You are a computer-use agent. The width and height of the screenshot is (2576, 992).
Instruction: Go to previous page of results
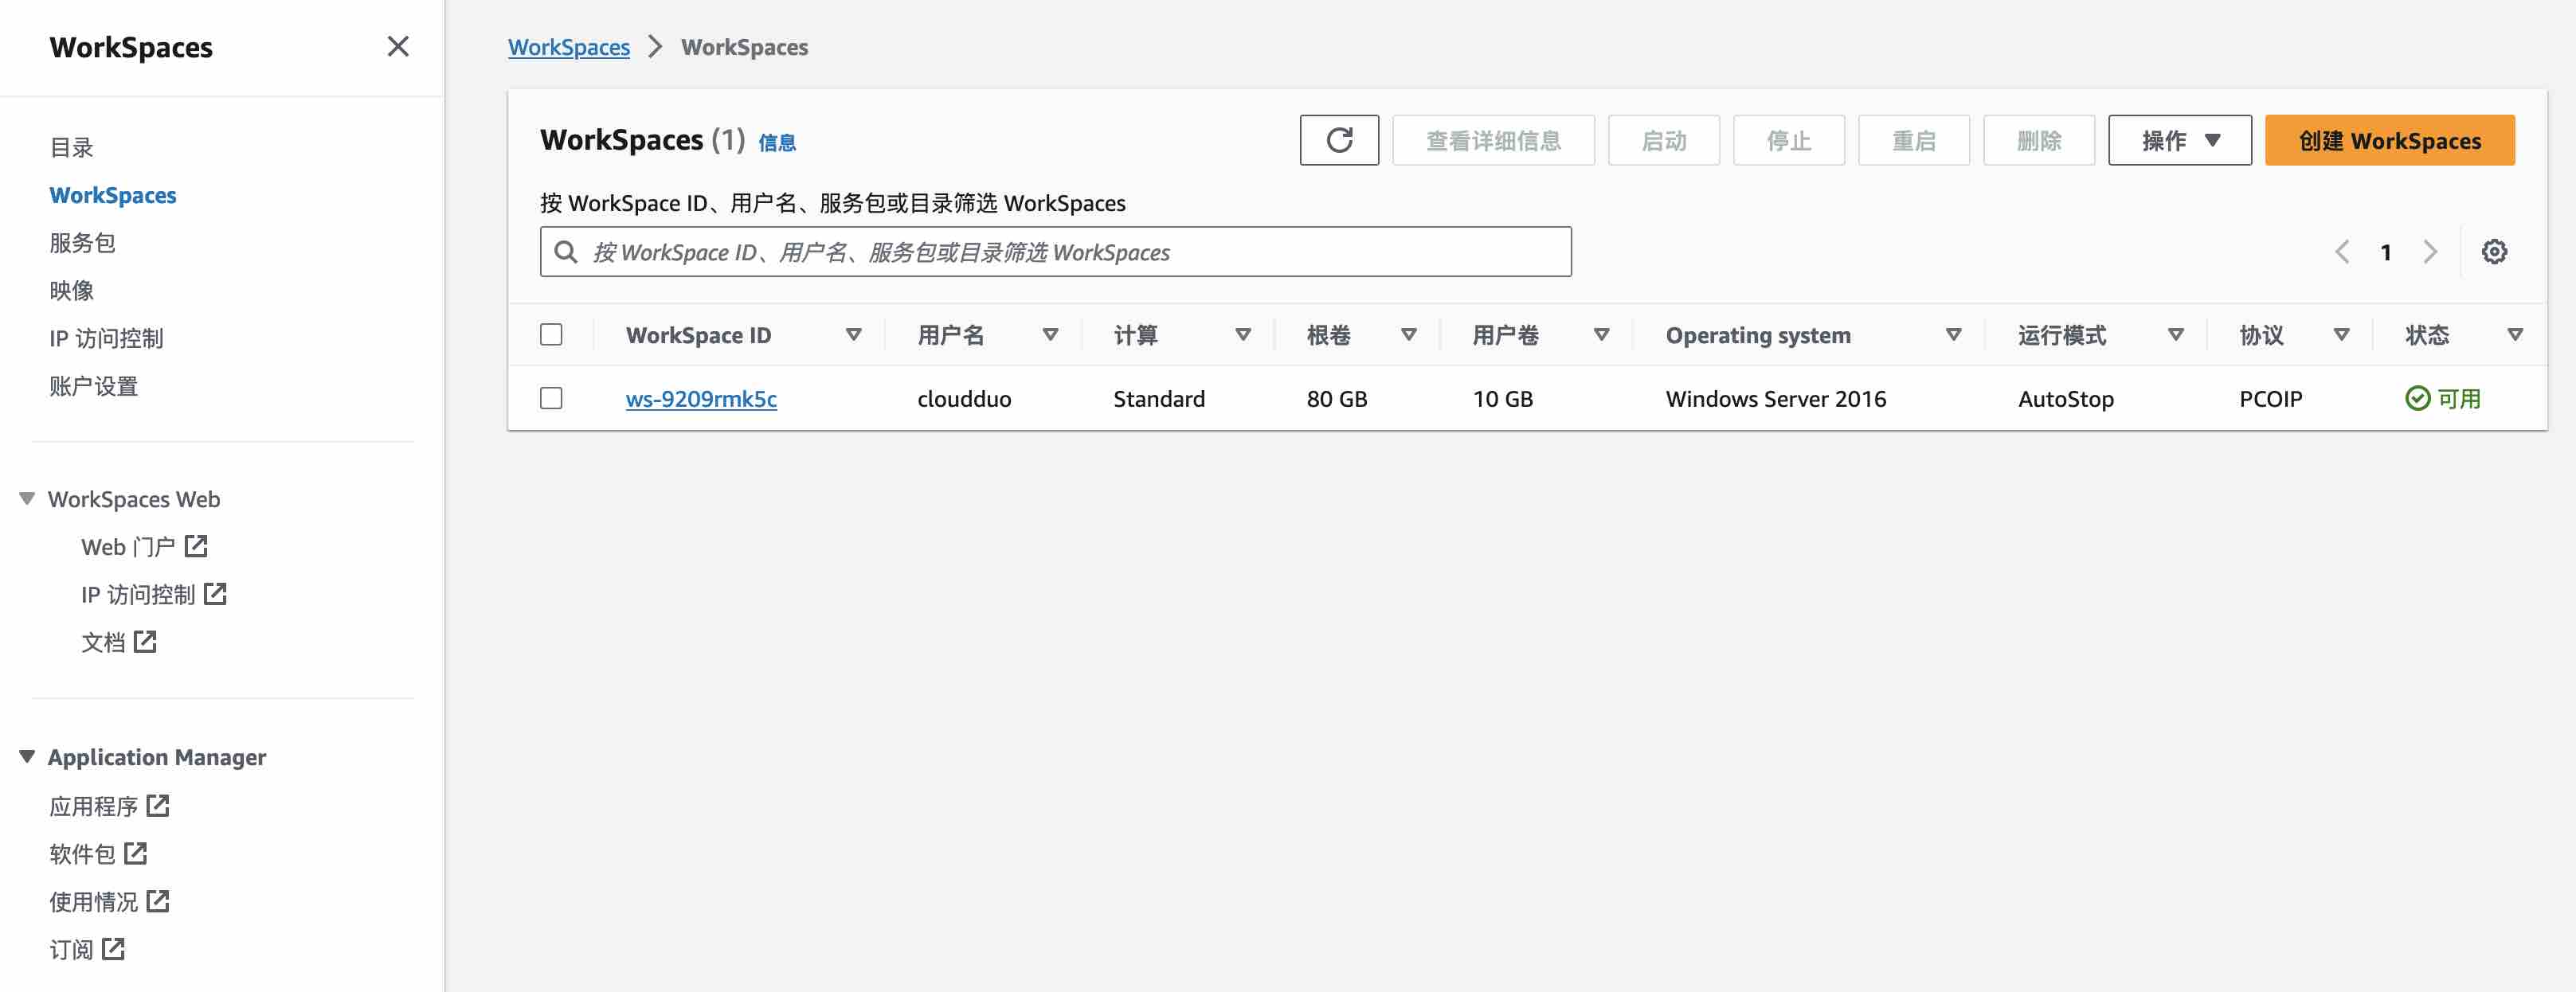pos(2341,251)
